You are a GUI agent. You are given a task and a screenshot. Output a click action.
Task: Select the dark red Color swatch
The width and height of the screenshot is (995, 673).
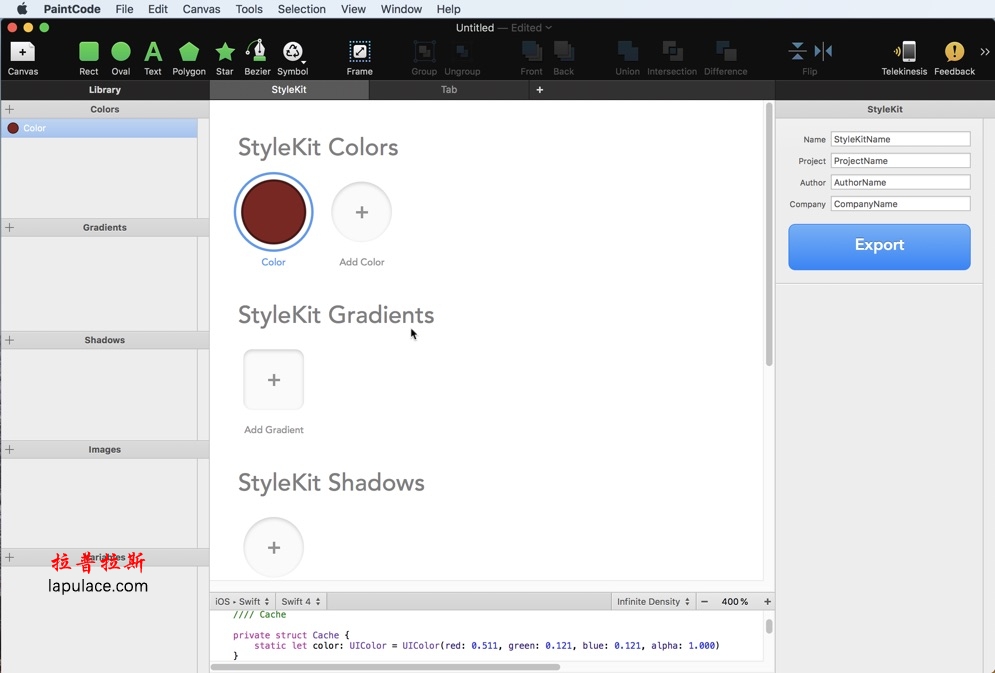pos(273,212)
